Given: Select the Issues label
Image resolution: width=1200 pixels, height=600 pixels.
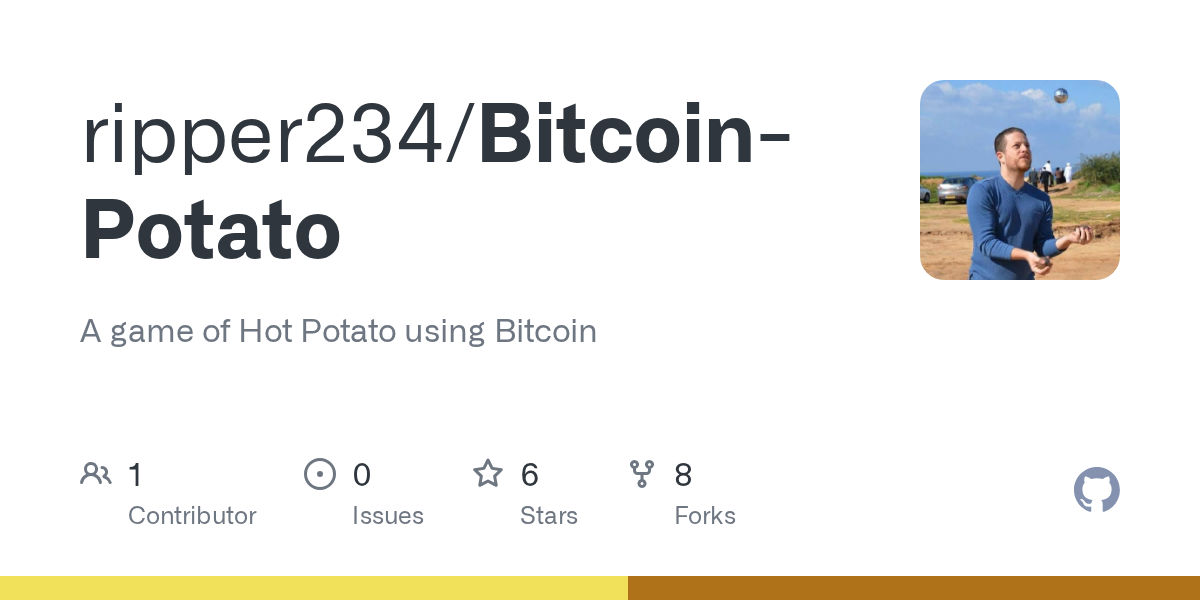Looking at the screenshot, I should (x=387, y=516).
